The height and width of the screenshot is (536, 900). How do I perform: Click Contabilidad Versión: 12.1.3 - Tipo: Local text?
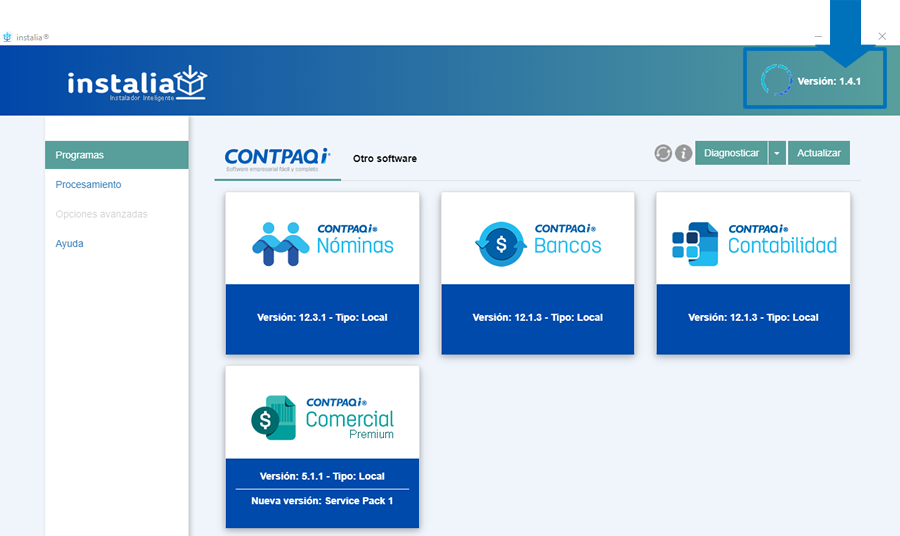pyautogui.click(x=753, y=317)
